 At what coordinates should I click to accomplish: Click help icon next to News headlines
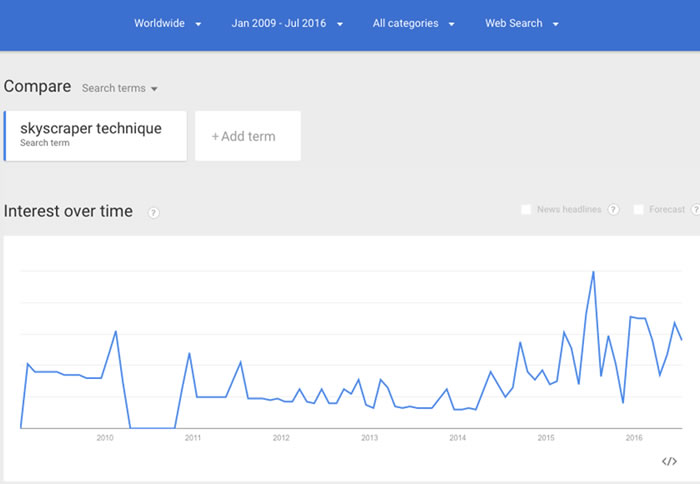coord(612,210)
